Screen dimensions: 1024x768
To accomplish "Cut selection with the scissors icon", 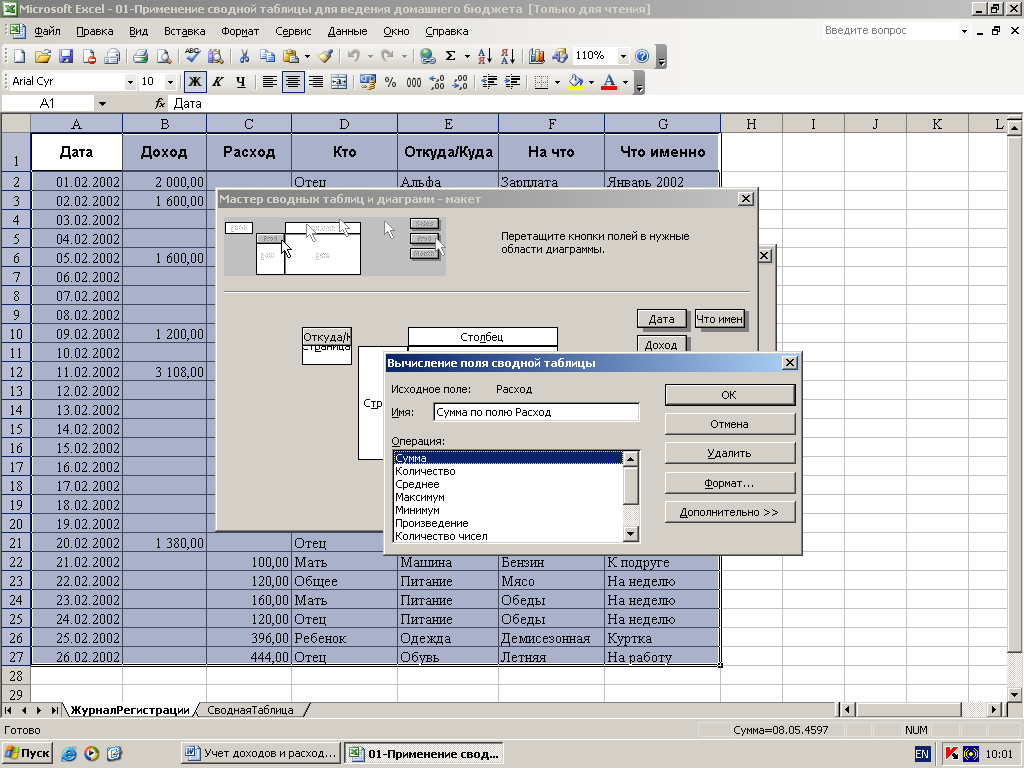I will pos(244,56).
